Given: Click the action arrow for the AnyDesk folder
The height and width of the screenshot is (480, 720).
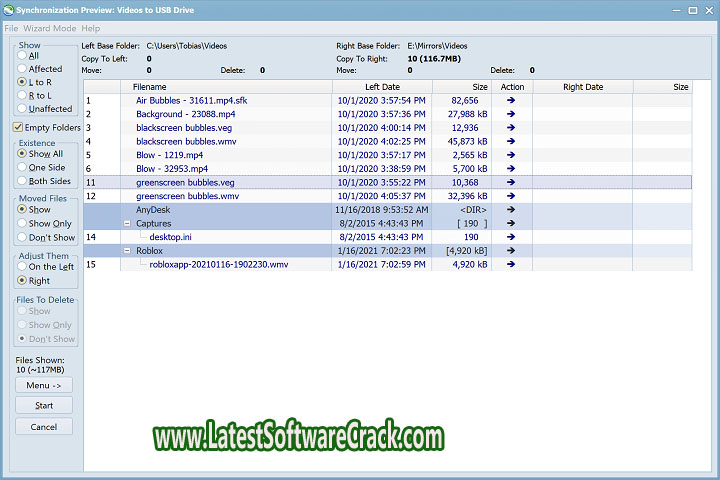Looking at the screenshot, I should coord(511,210).
